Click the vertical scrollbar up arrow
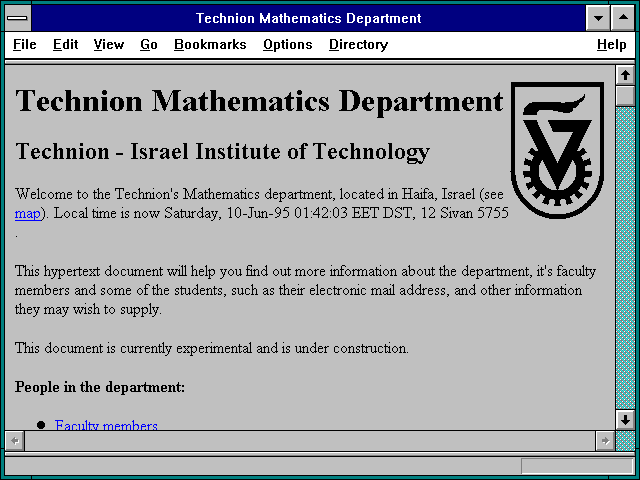The image size is (640, 480). 625,75
